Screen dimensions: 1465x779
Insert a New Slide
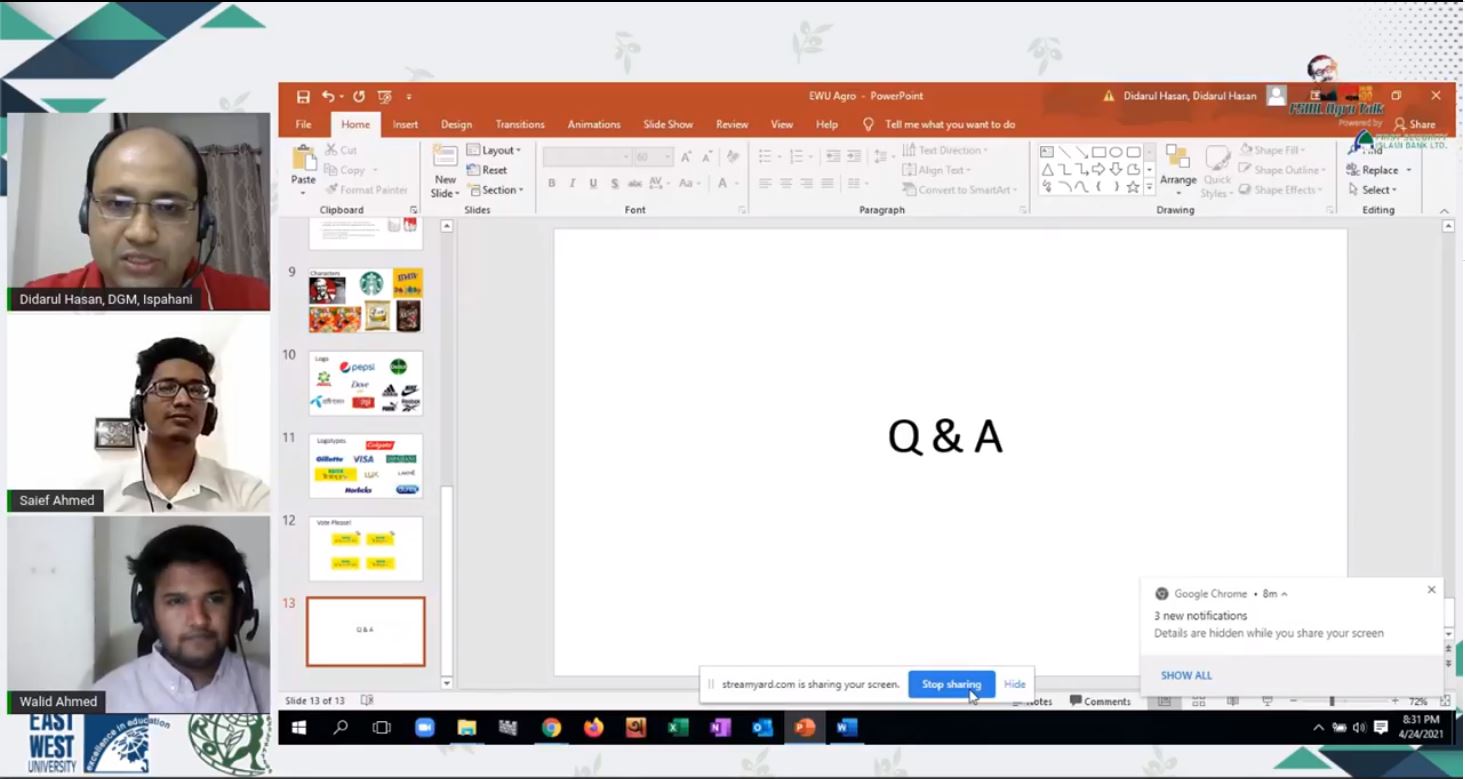(x=445, y=171)
